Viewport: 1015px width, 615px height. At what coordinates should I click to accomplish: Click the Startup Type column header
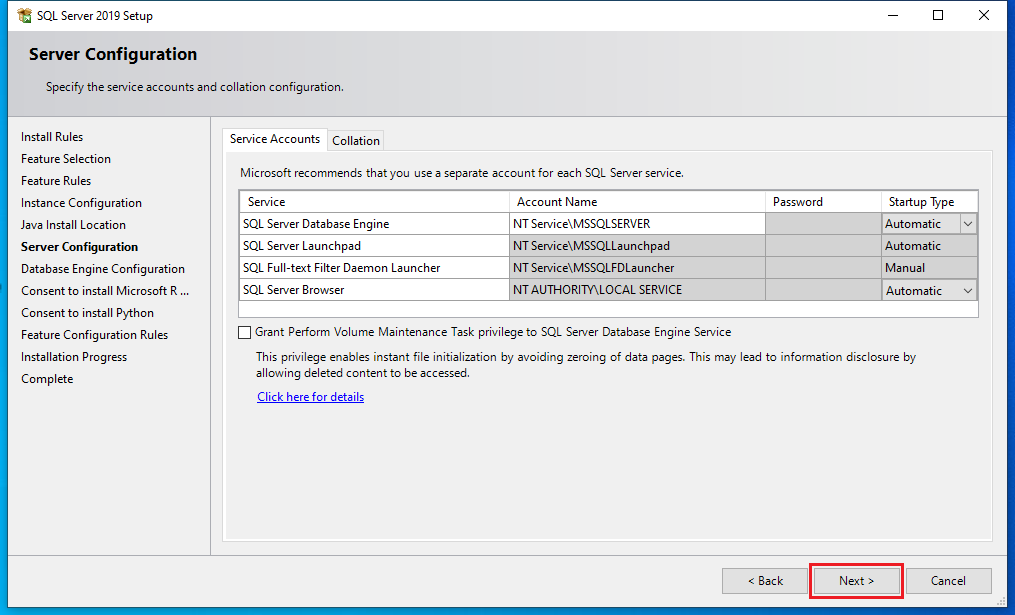[928, 202]
